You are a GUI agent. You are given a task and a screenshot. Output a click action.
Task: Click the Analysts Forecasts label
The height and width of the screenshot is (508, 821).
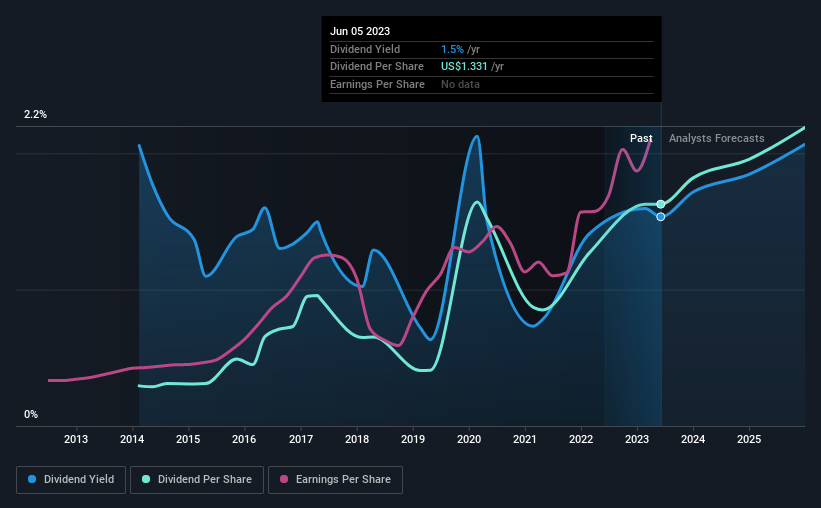click(x=717, y=138)
